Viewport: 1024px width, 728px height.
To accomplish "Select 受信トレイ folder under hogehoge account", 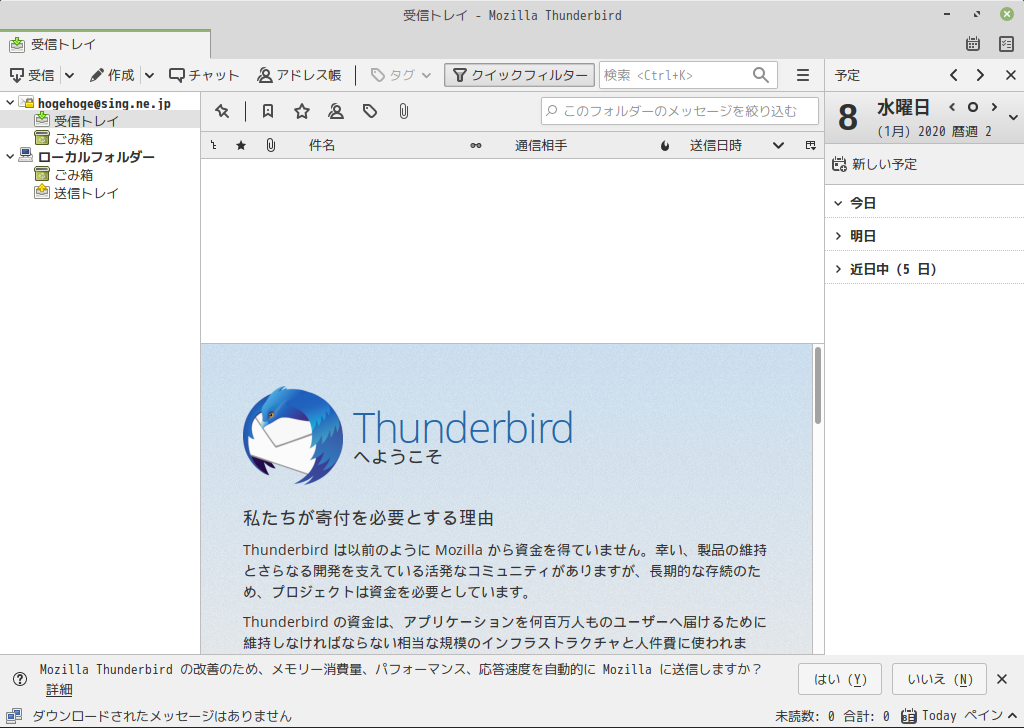I will [x=86, y=121].
